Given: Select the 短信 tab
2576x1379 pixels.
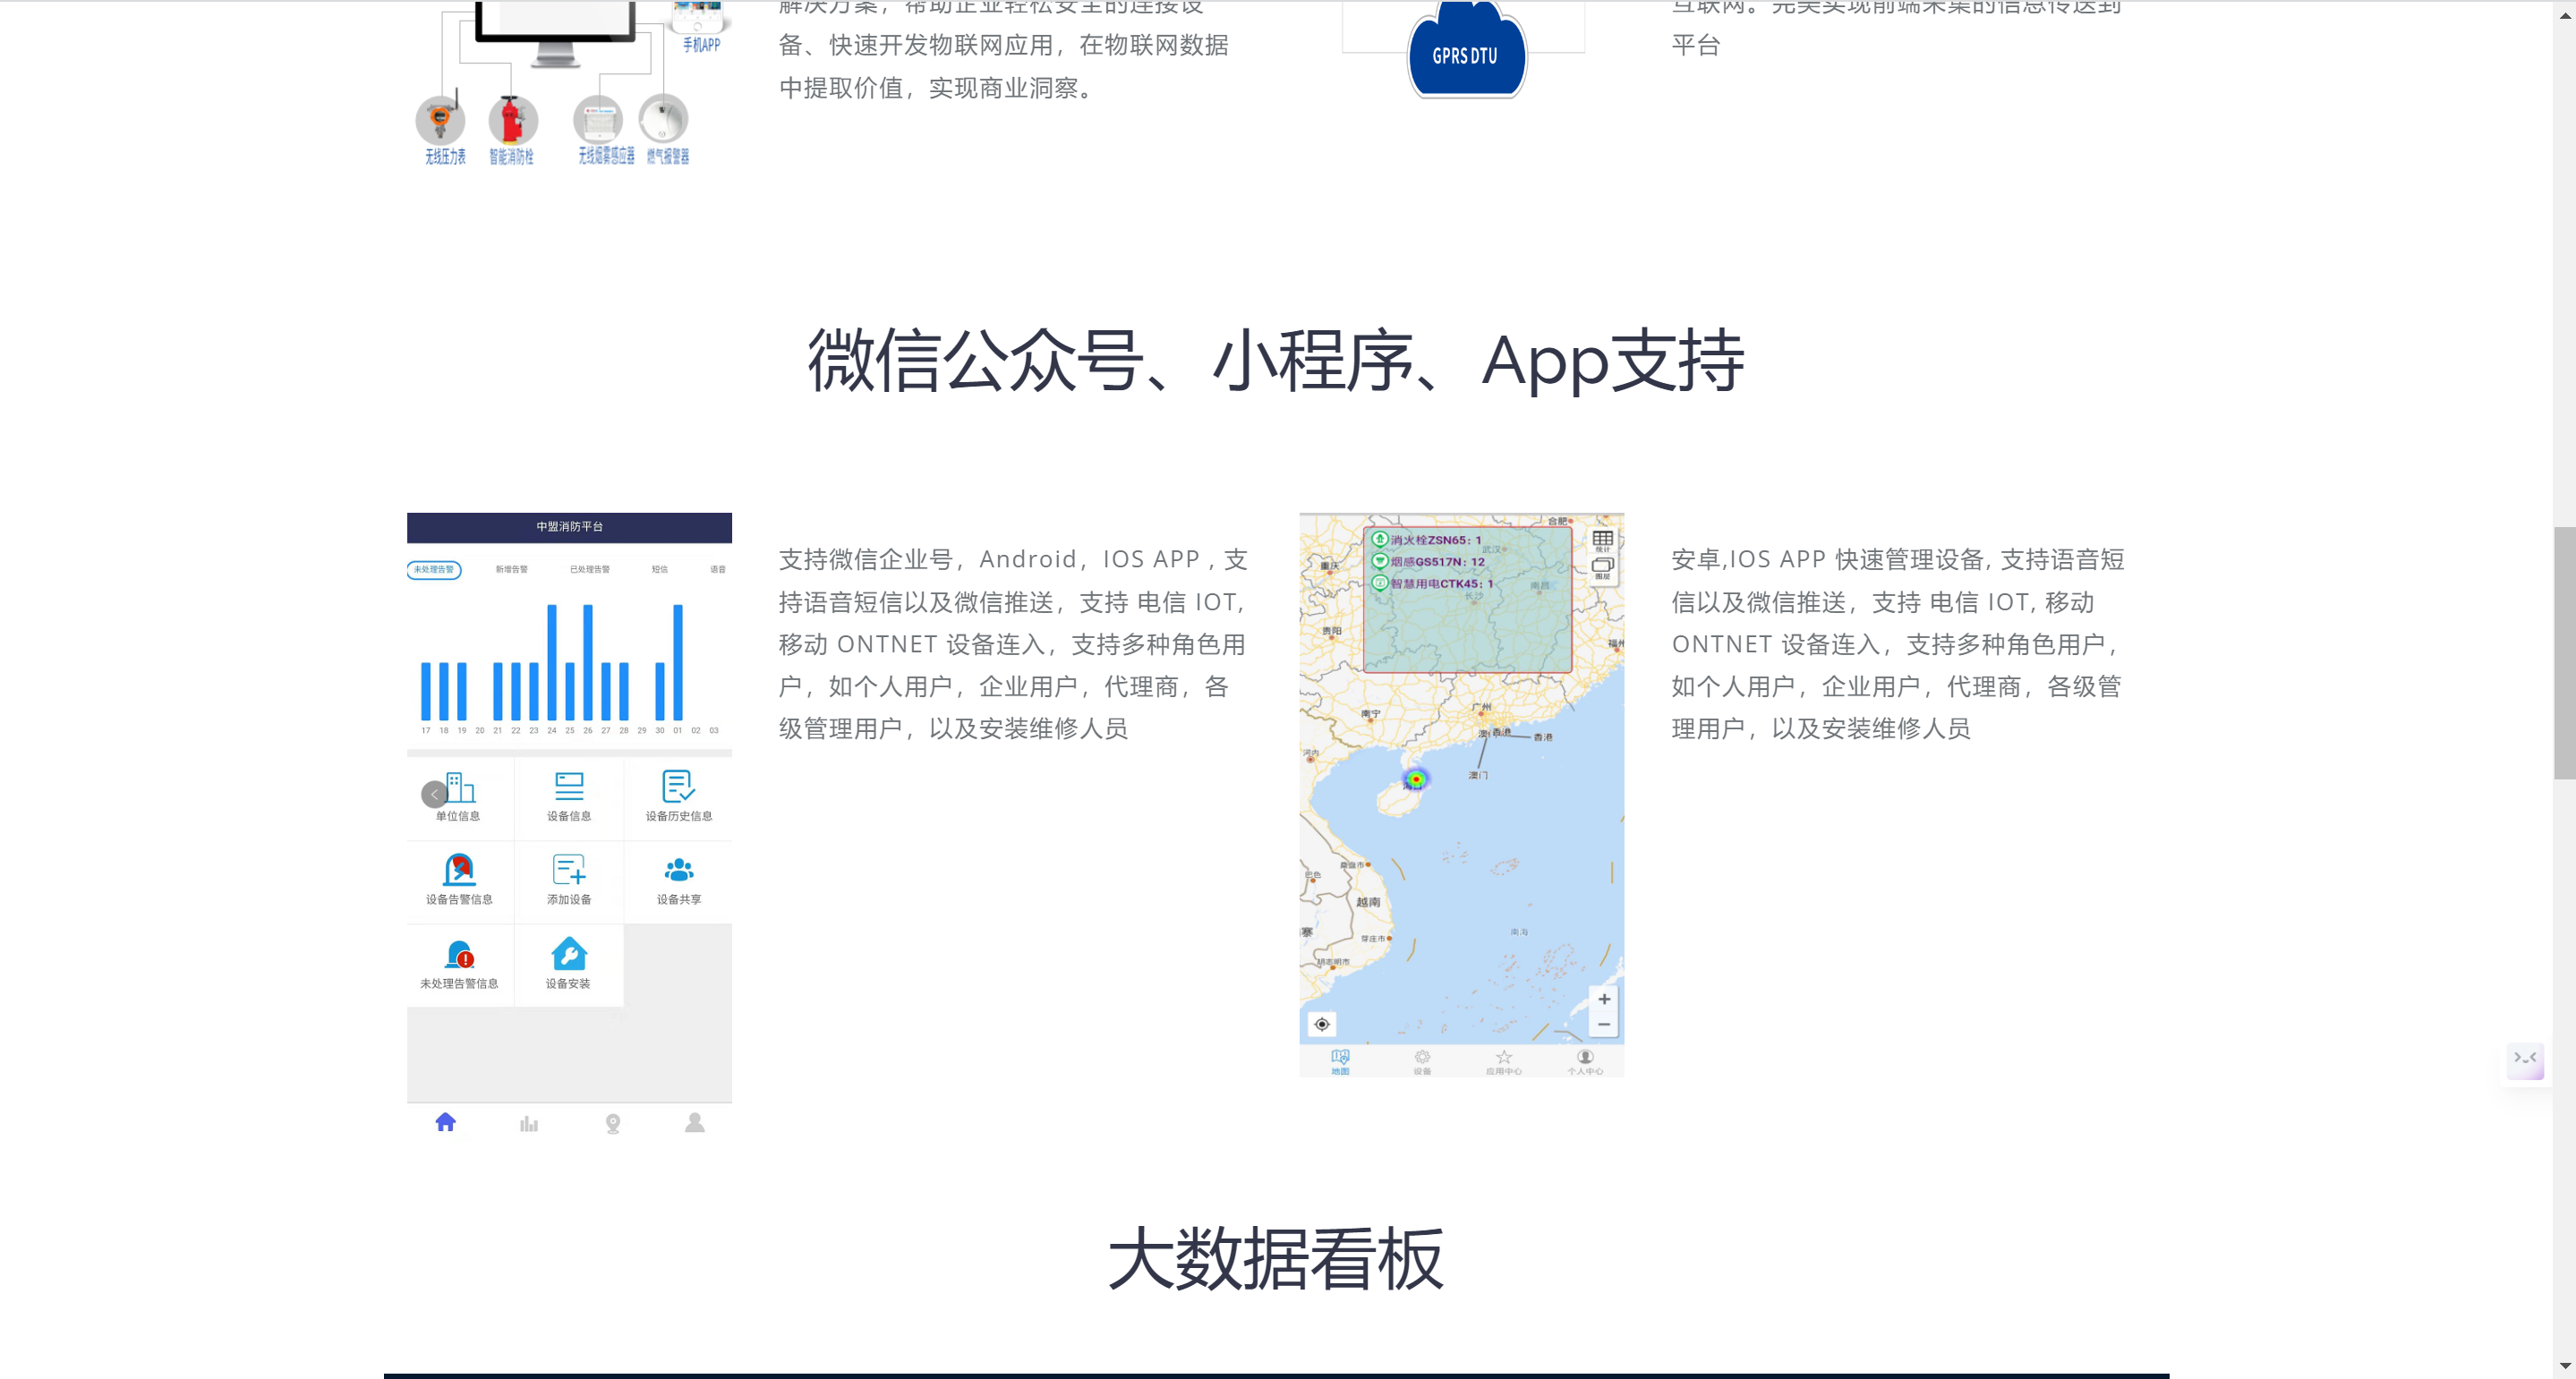Looking at the screenshot, I should click(660, 570).
